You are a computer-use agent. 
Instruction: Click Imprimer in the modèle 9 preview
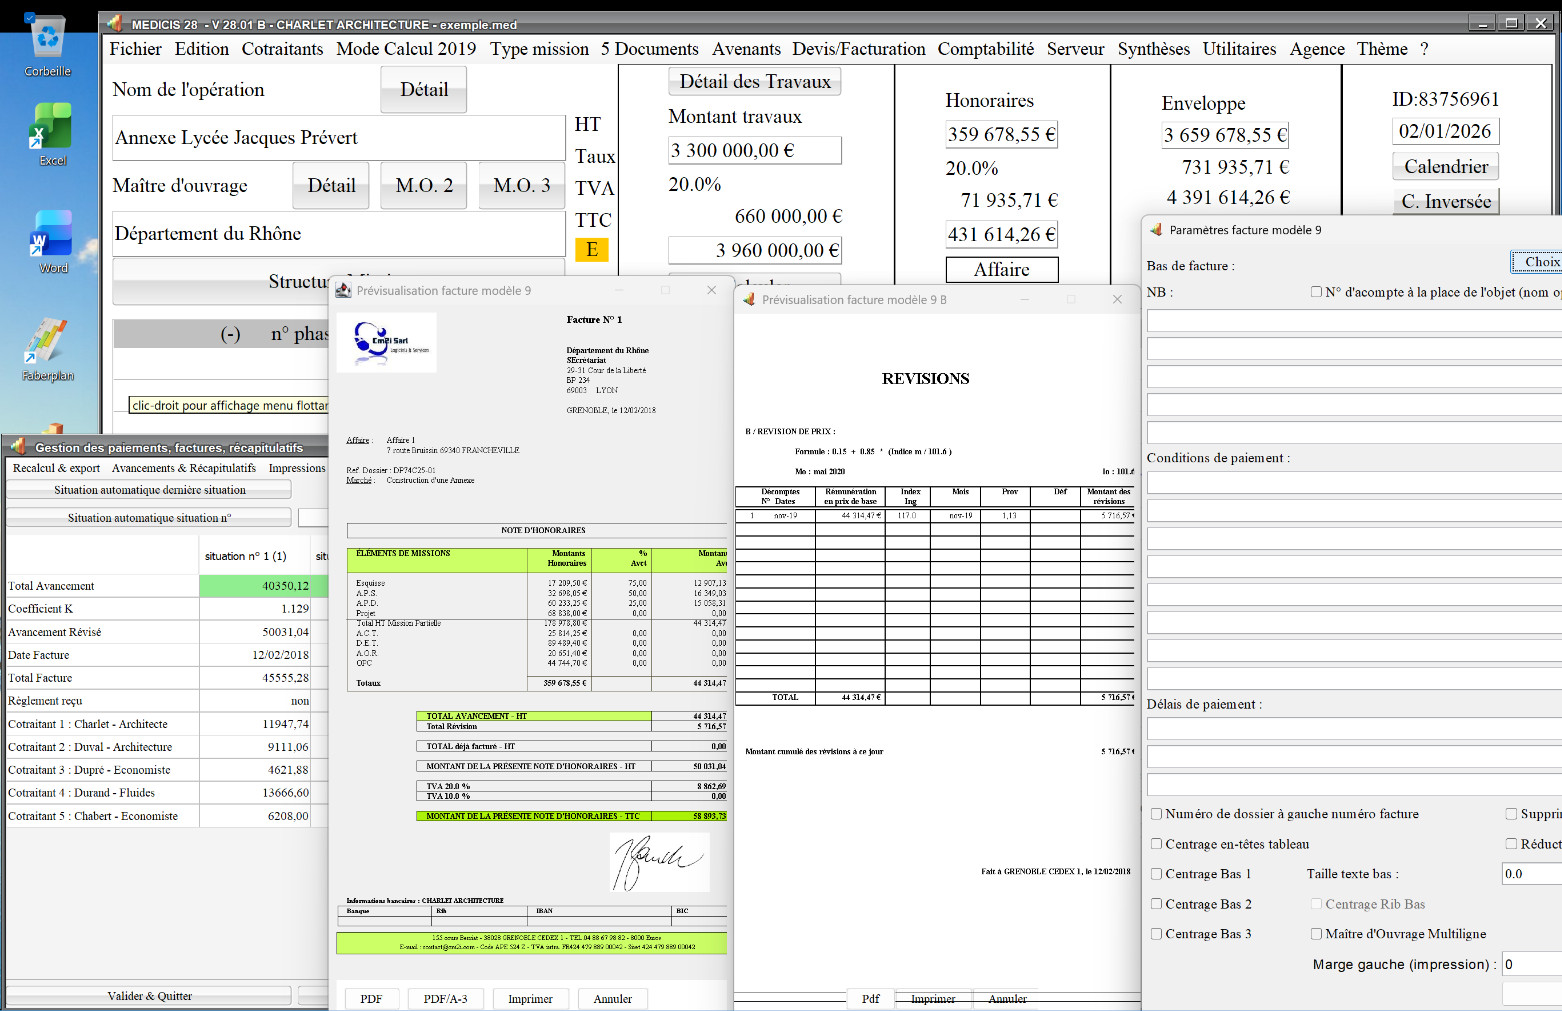(x=530, y=999)
